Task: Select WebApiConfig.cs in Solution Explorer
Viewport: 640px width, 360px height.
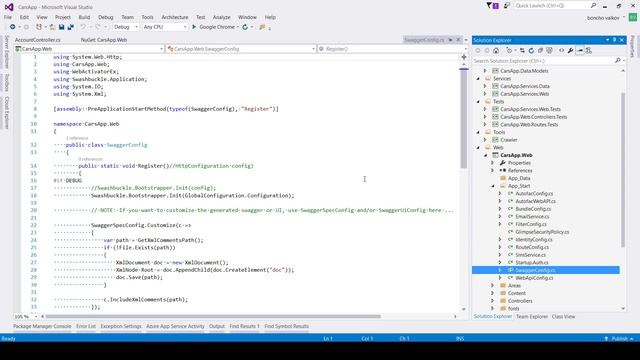Action: (534, 278)
